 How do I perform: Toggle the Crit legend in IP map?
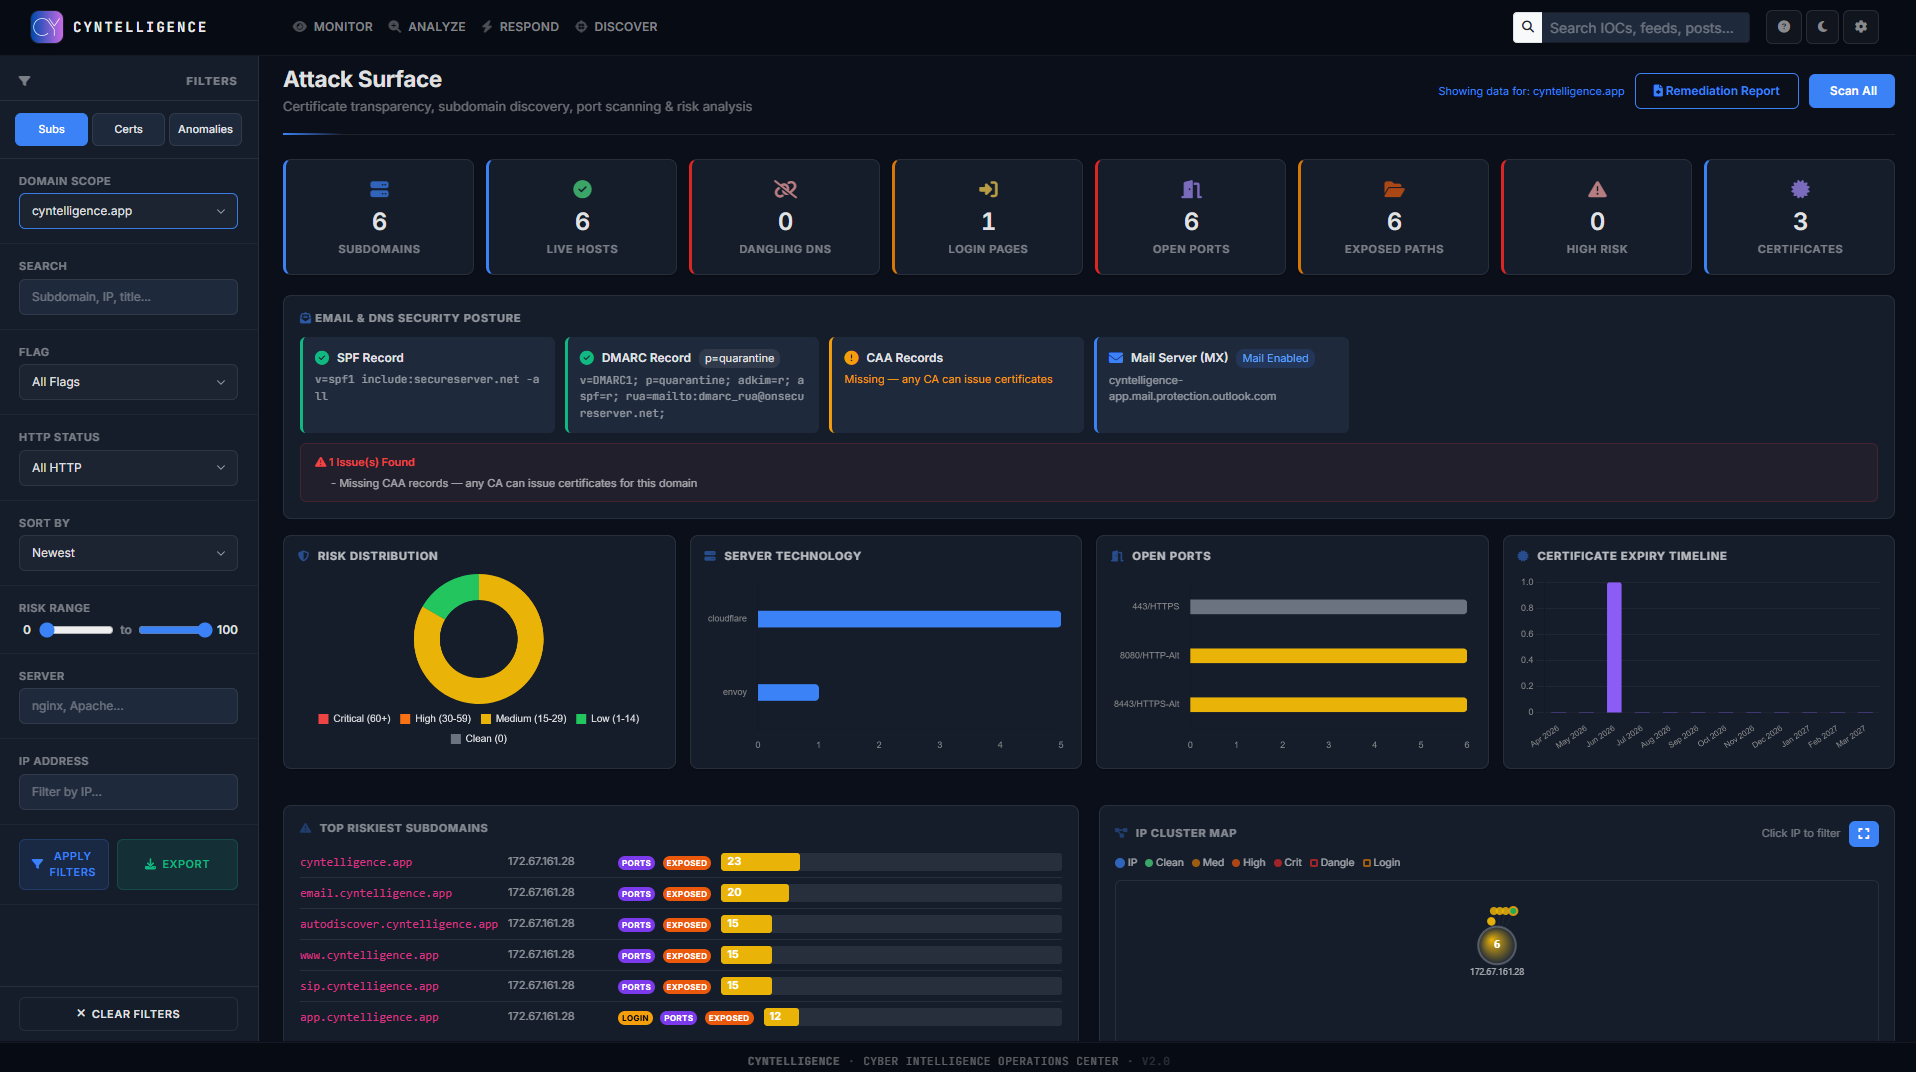pos(1288,863)
